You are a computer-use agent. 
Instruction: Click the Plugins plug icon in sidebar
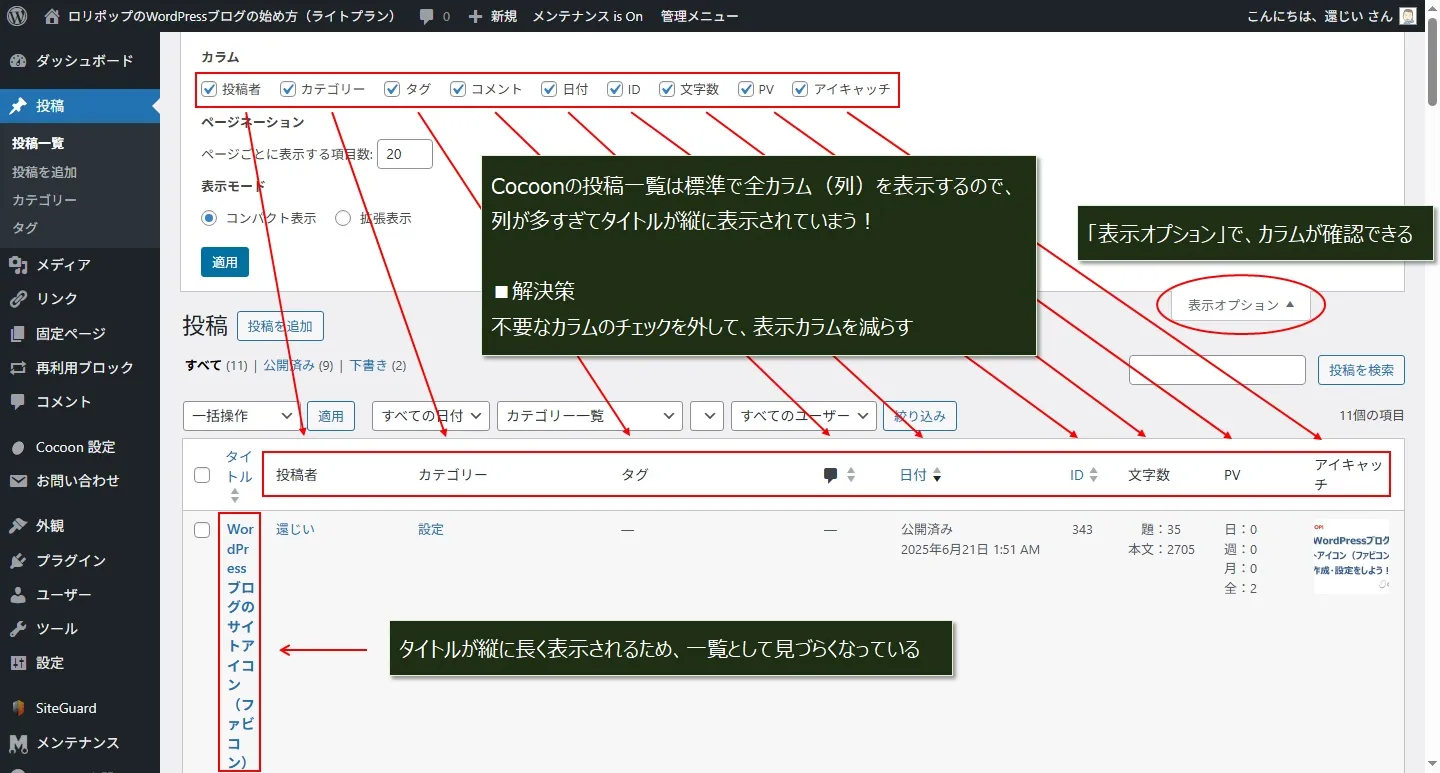(x=18, y=561)
